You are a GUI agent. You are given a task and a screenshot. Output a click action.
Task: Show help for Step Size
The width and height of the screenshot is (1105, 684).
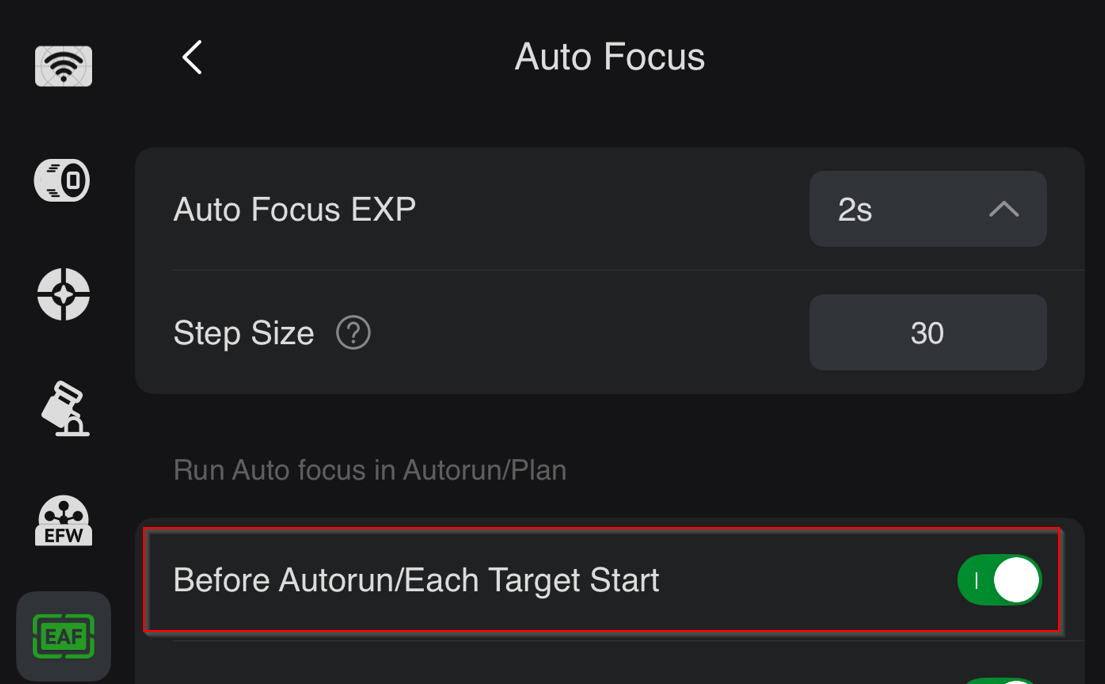click(353, 332)
